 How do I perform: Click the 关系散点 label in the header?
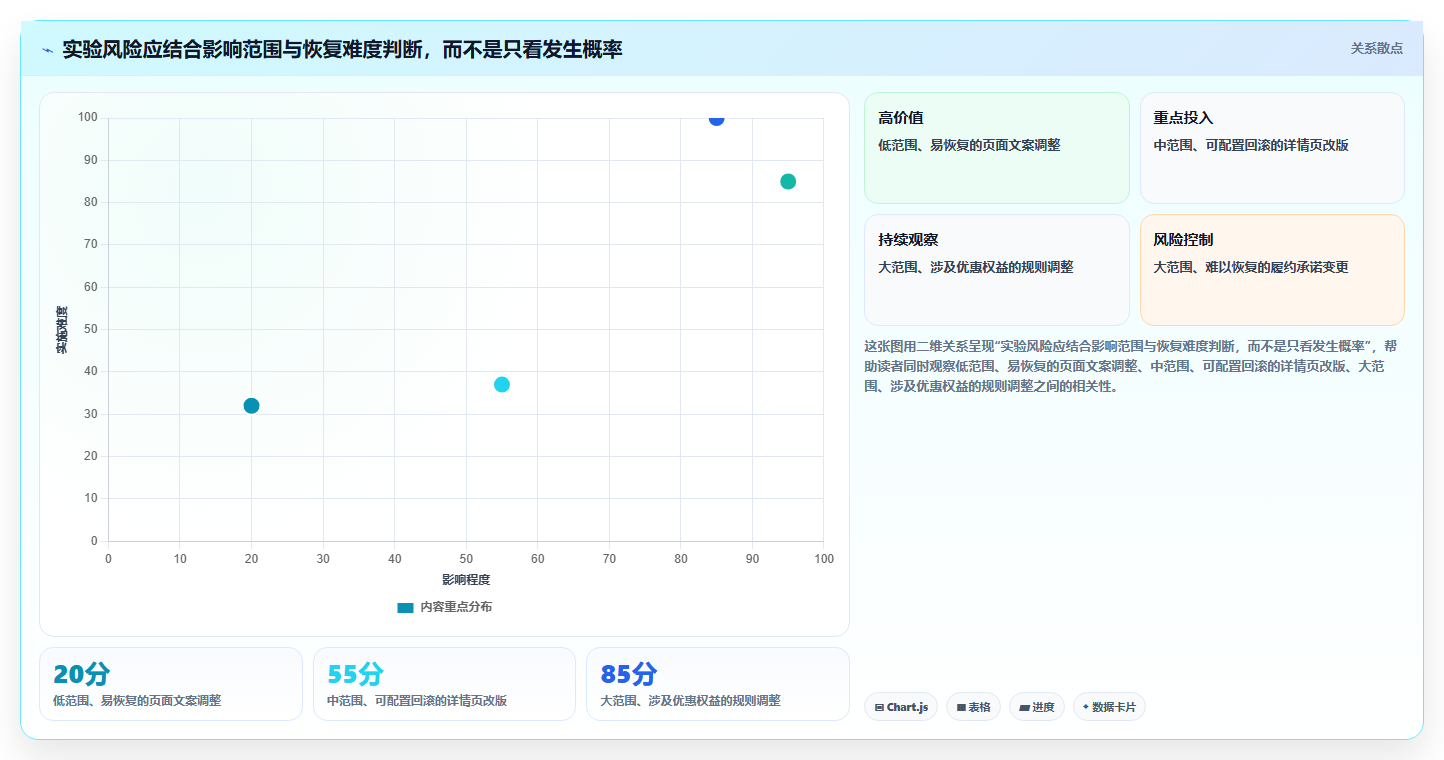tap(1376, 48)
